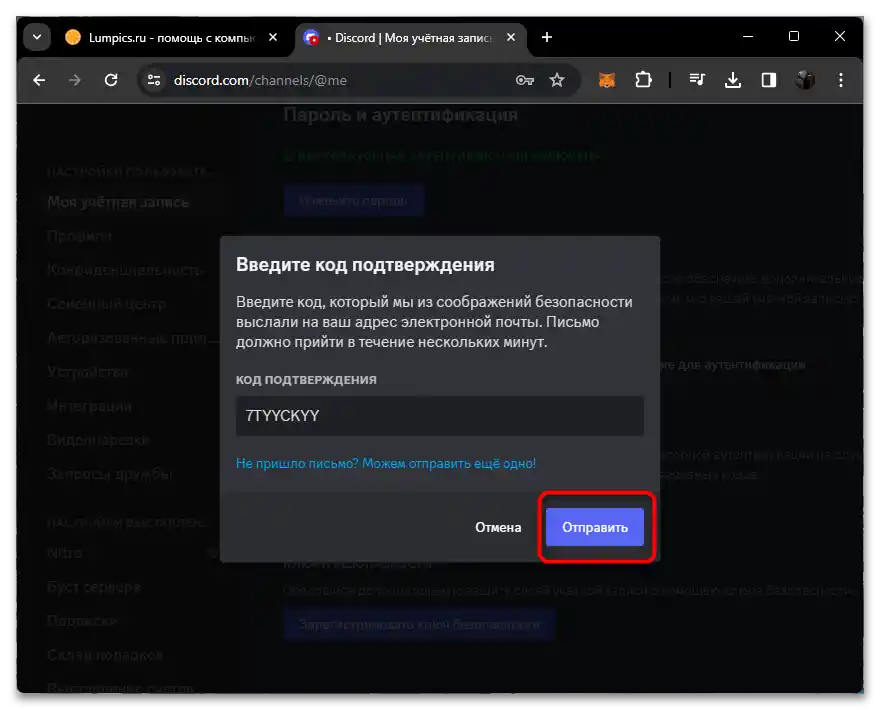880x710 pixels.
Task: Click Отмена to cancel the verification
Action: [498, 527]
